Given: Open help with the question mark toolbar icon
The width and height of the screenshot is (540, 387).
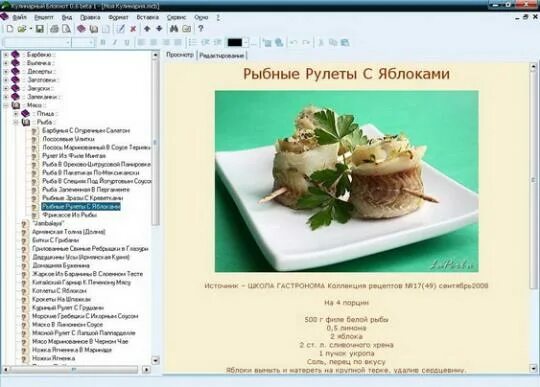Looking at the screenshot, I should point(201,29).
